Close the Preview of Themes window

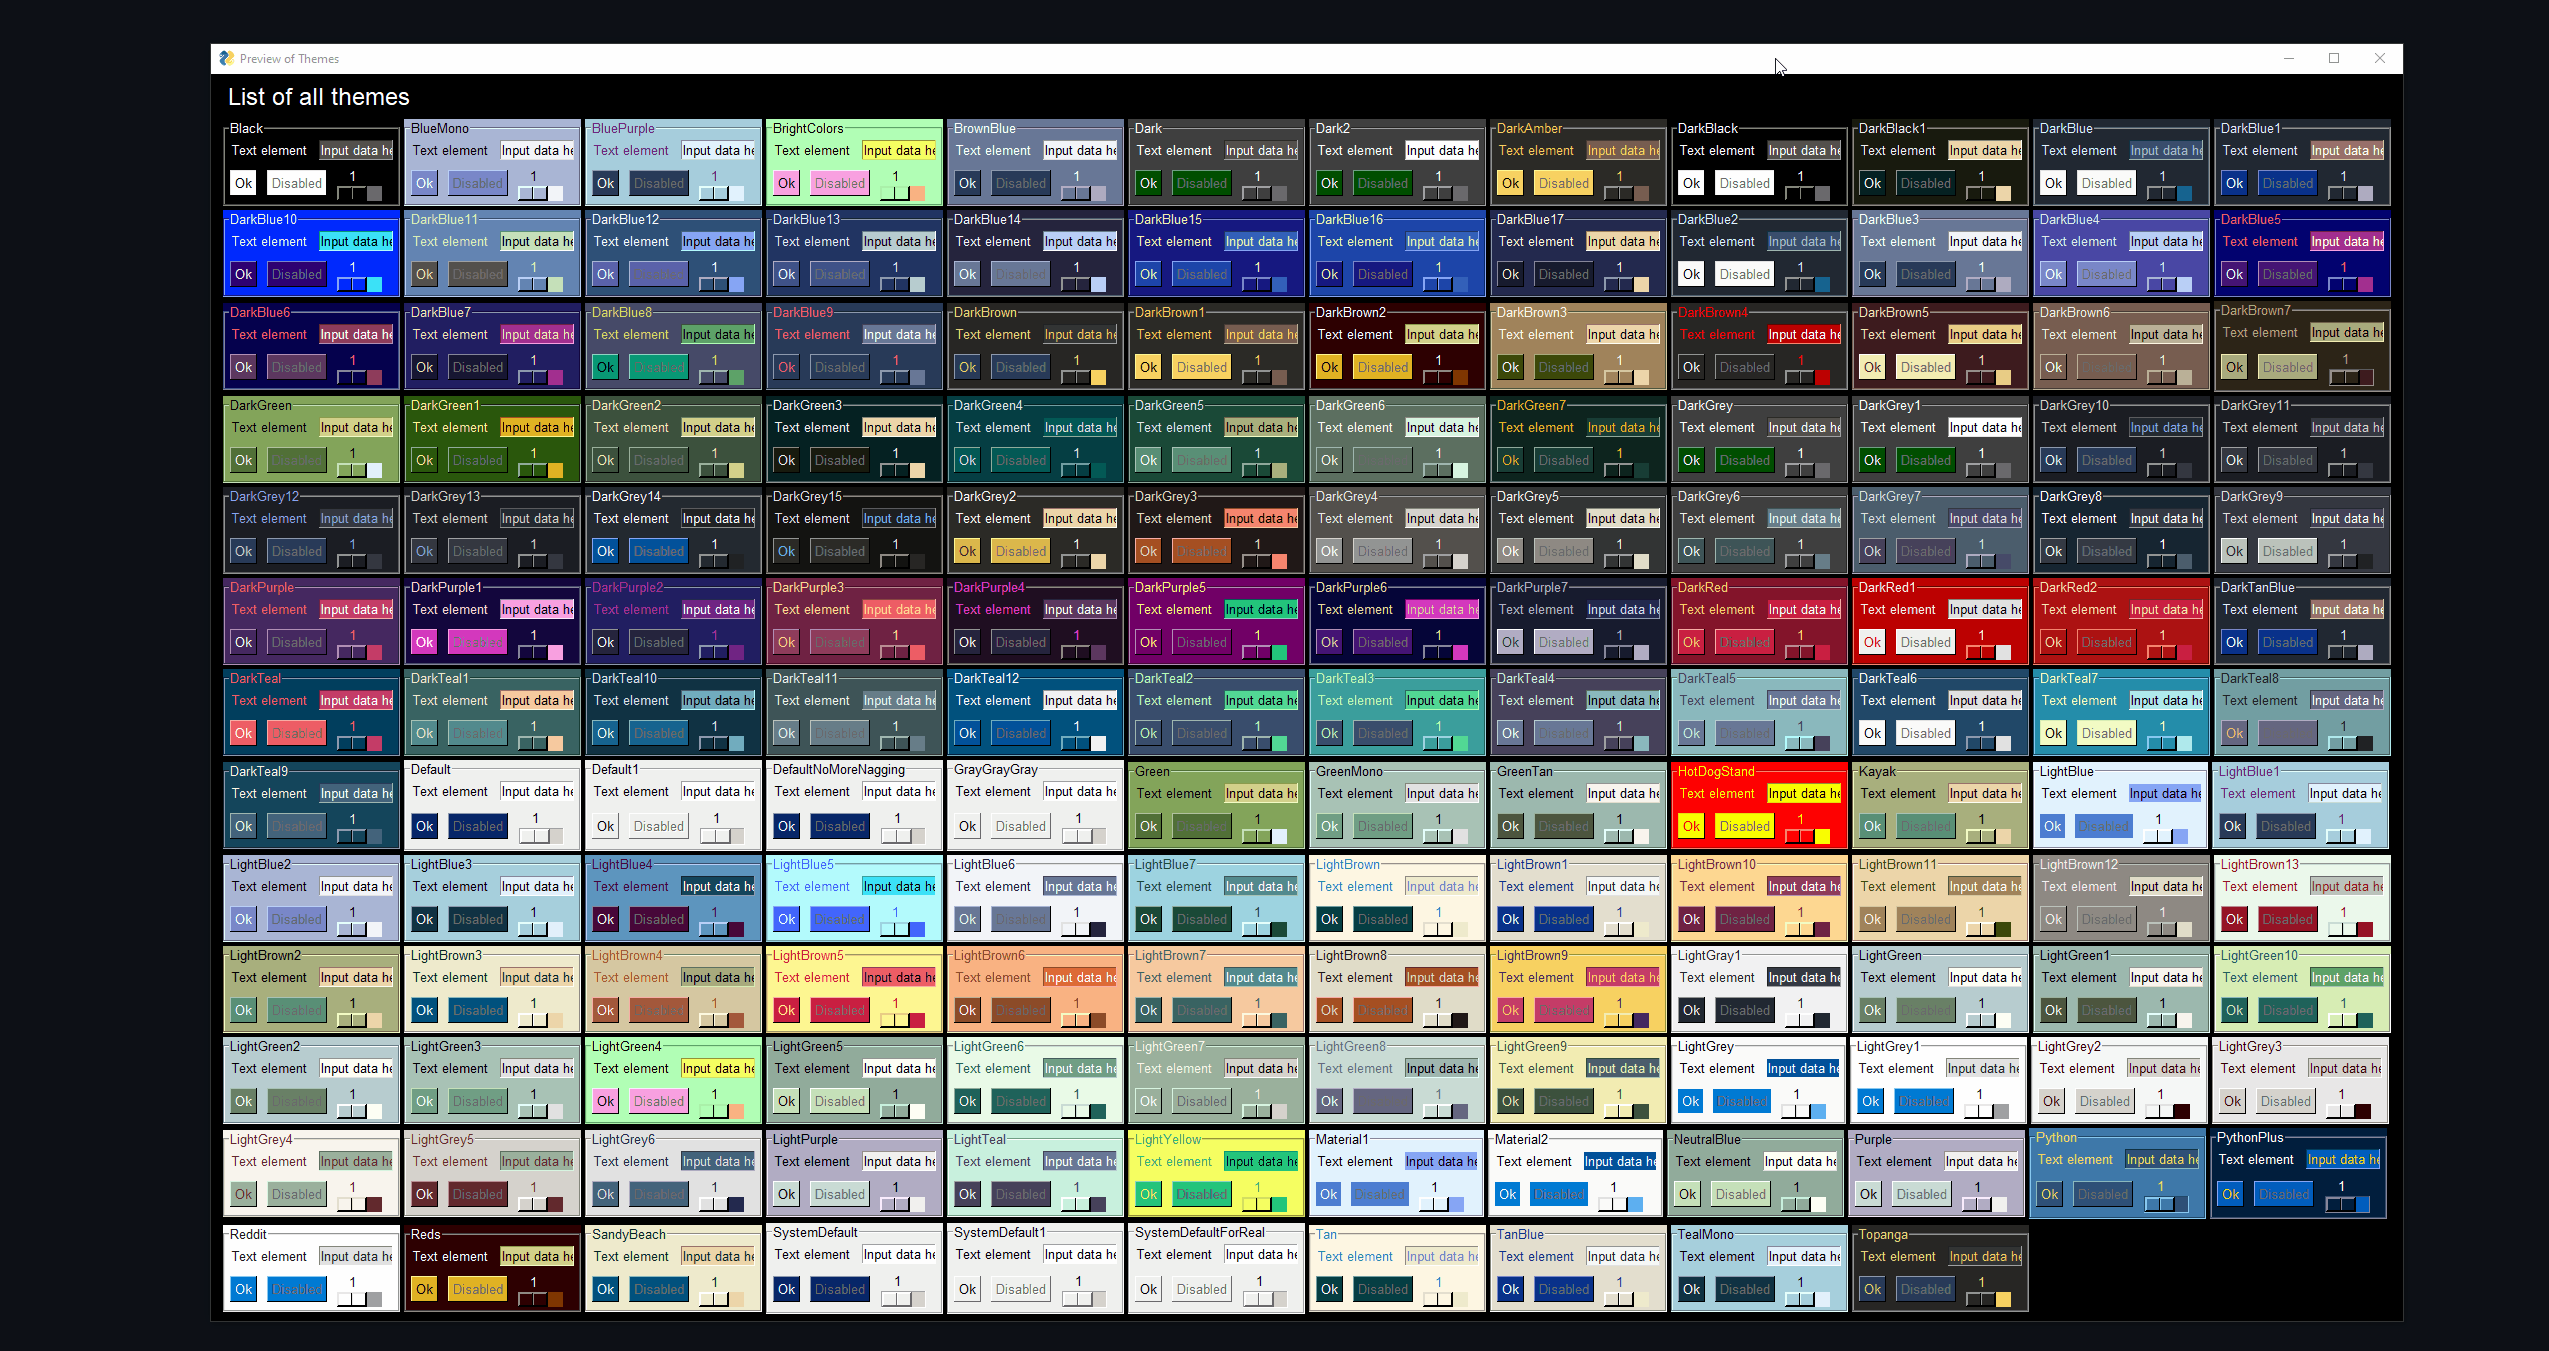point(2380,59)
